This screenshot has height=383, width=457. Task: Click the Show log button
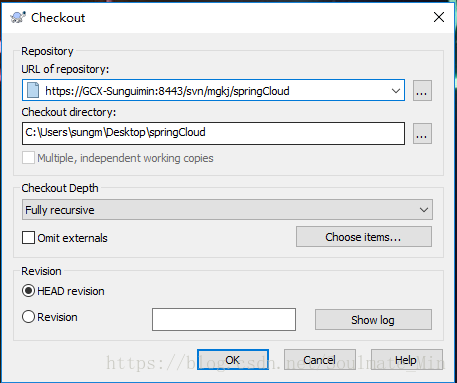click(x=373, y=320)
